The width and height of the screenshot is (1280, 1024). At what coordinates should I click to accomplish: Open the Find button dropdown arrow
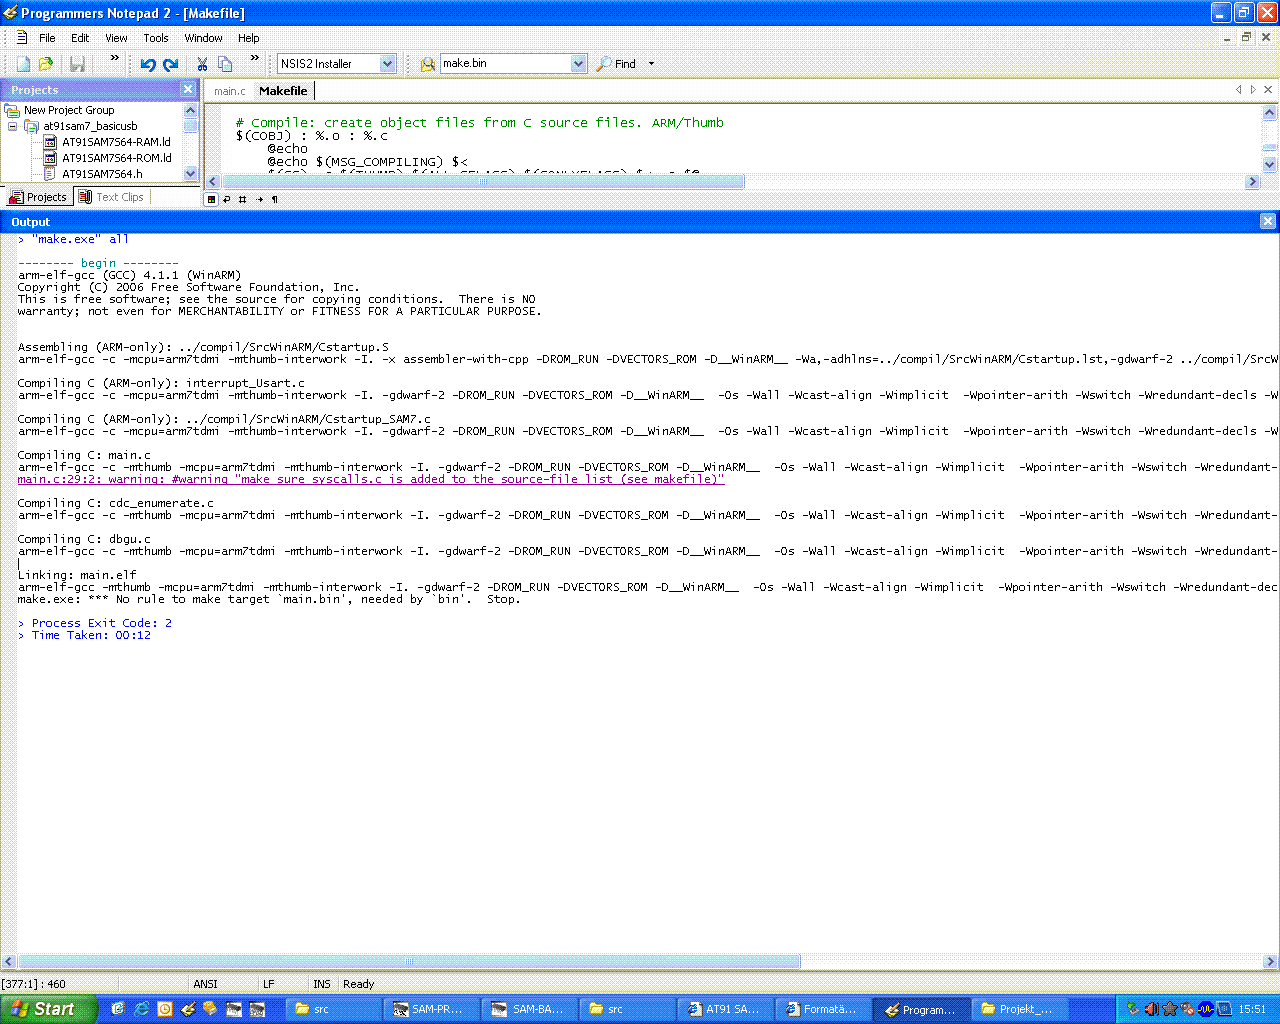tap(651, 64)
